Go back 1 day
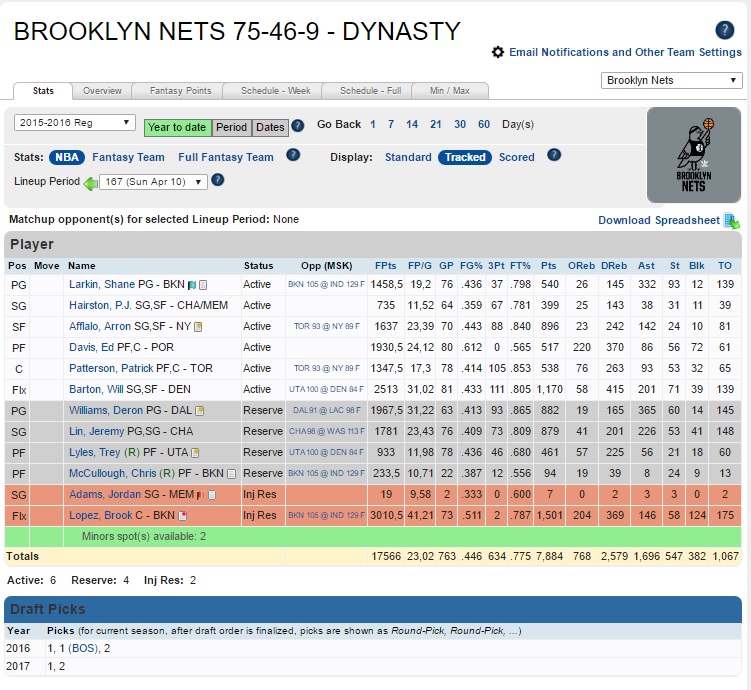 [373, 124]
